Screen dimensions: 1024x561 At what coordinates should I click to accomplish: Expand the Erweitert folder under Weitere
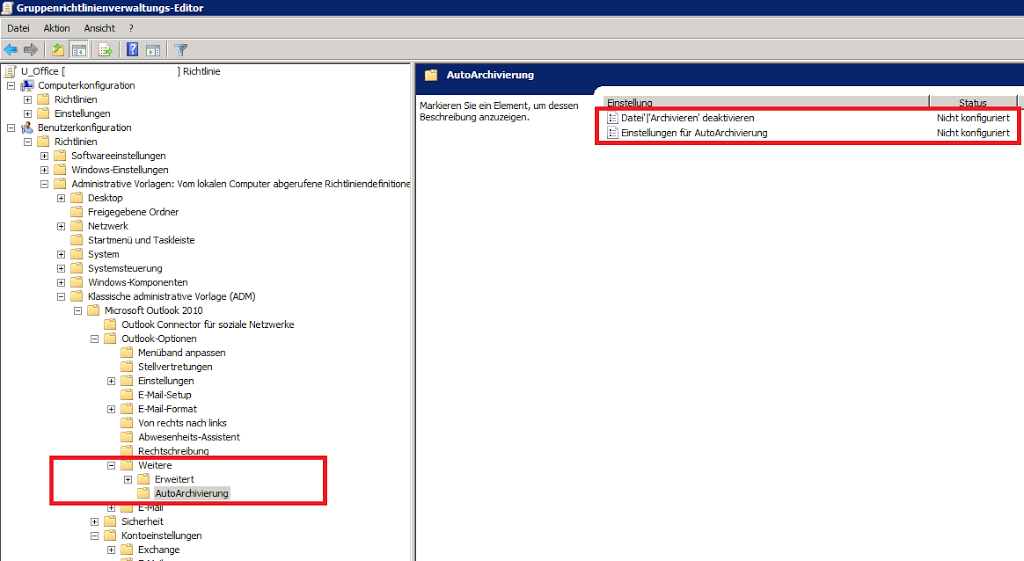point(128,480)
